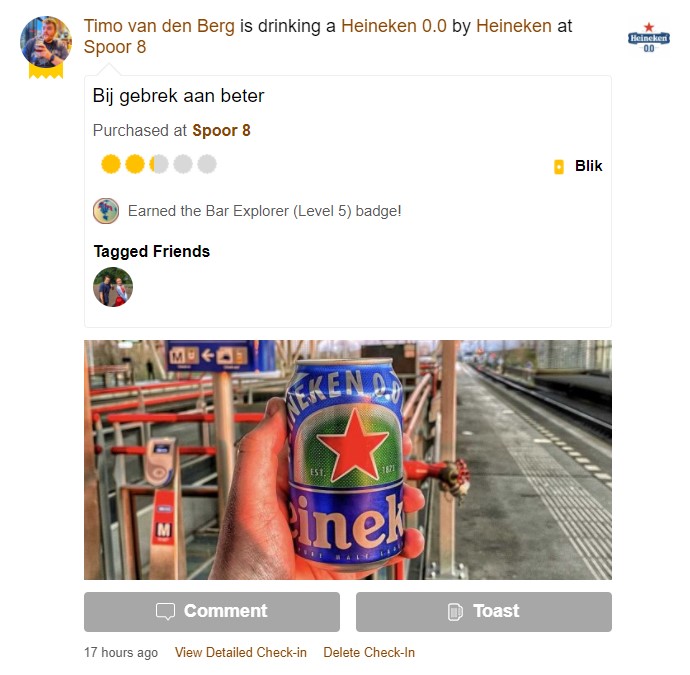Viewport: 690px width, 675px height.
Task: Open Timo van den Berg's profile avatar
Action: pos(46,42)
